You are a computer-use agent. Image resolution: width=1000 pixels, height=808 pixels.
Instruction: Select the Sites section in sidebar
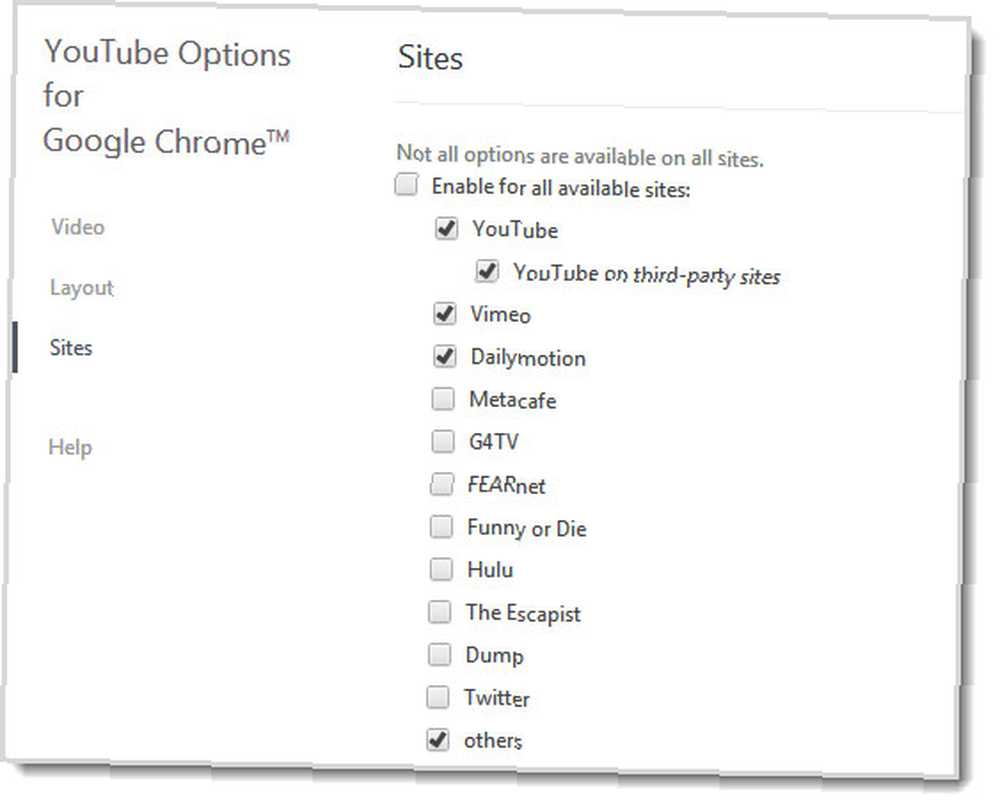coord(71,348)
